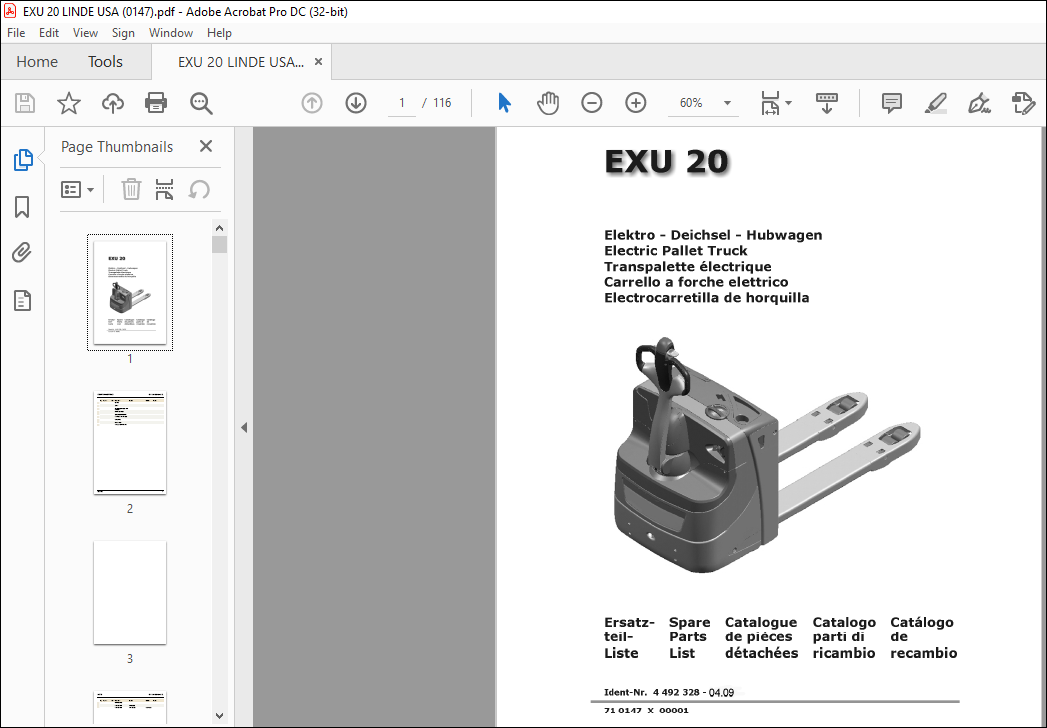Click the Ident-Nr. 4 492 328 text
Screen dimensions: 1047x728
[x=668, y=693]
